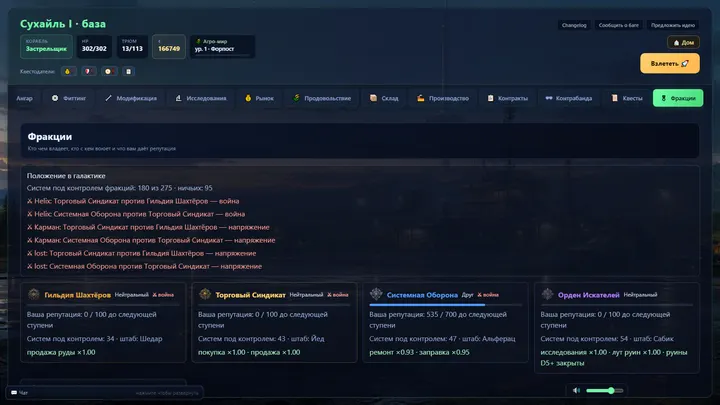Open the Фиттинг tab

(69, 98)
